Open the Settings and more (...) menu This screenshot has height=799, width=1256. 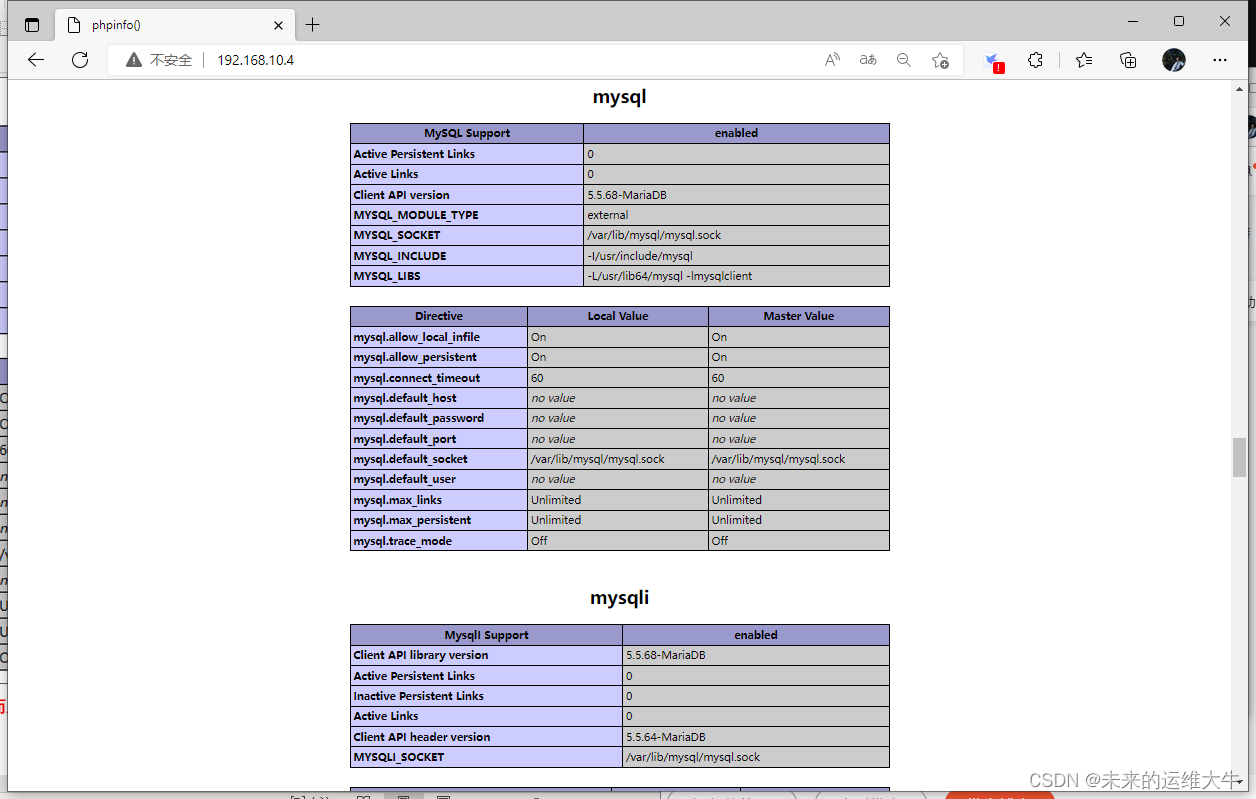(x=1220, y=60)
